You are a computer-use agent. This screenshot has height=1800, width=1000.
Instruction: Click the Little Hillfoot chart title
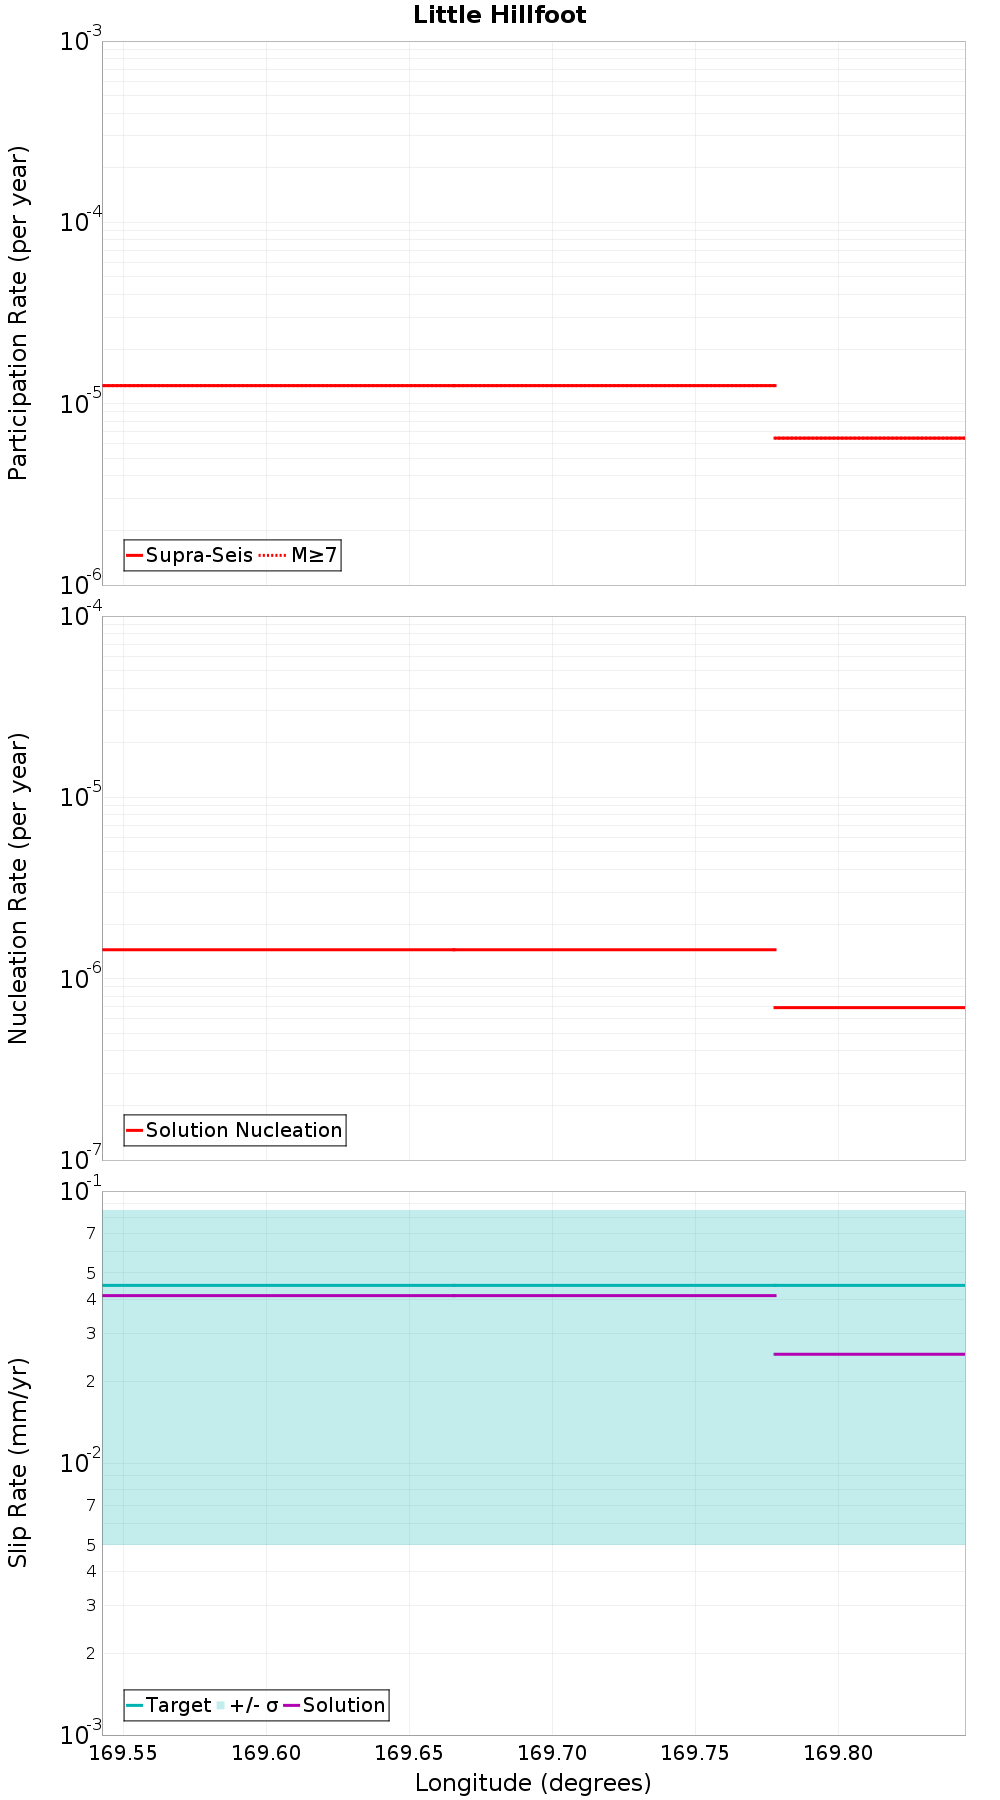coord(499,15)
